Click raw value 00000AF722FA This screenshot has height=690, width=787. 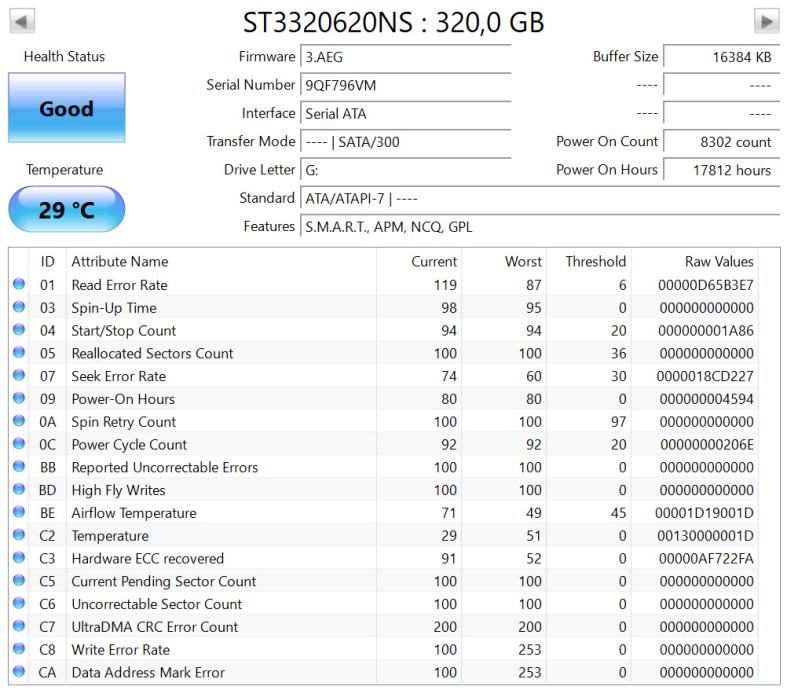tap(706, 559)
